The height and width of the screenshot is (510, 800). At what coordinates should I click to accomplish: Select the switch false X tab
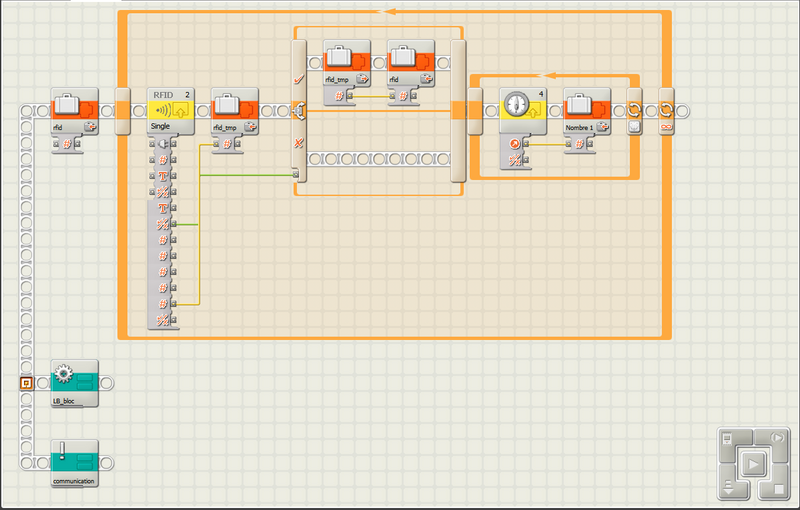pos(298,144)
